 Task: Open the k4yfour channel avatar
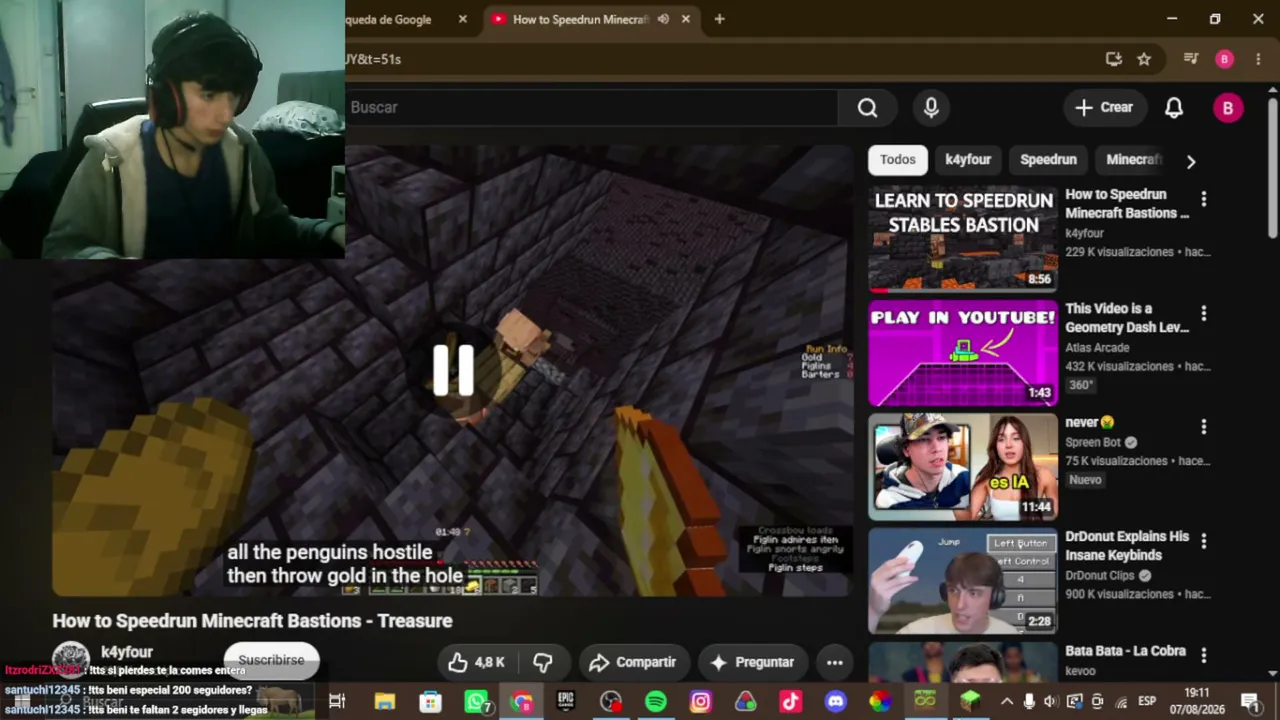(71, 660)
